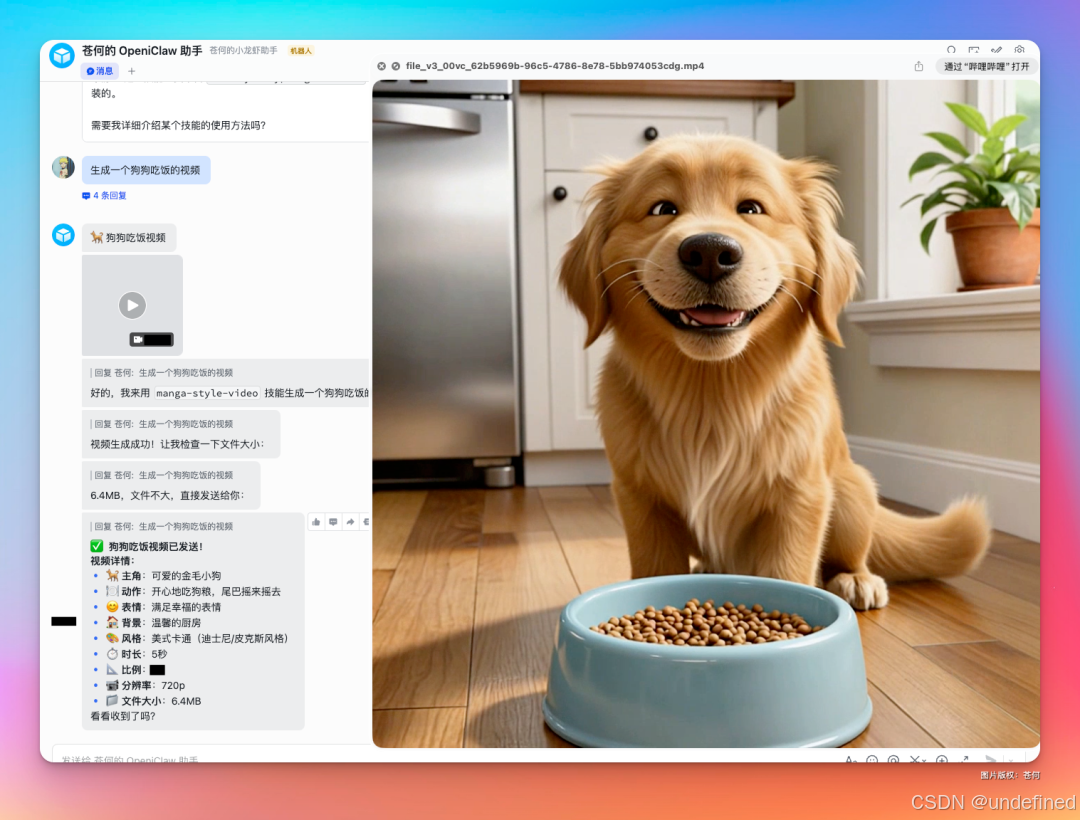Close the video preview with the X icon
Viewport: 1080px width, 820px height.
coord(382,66)
